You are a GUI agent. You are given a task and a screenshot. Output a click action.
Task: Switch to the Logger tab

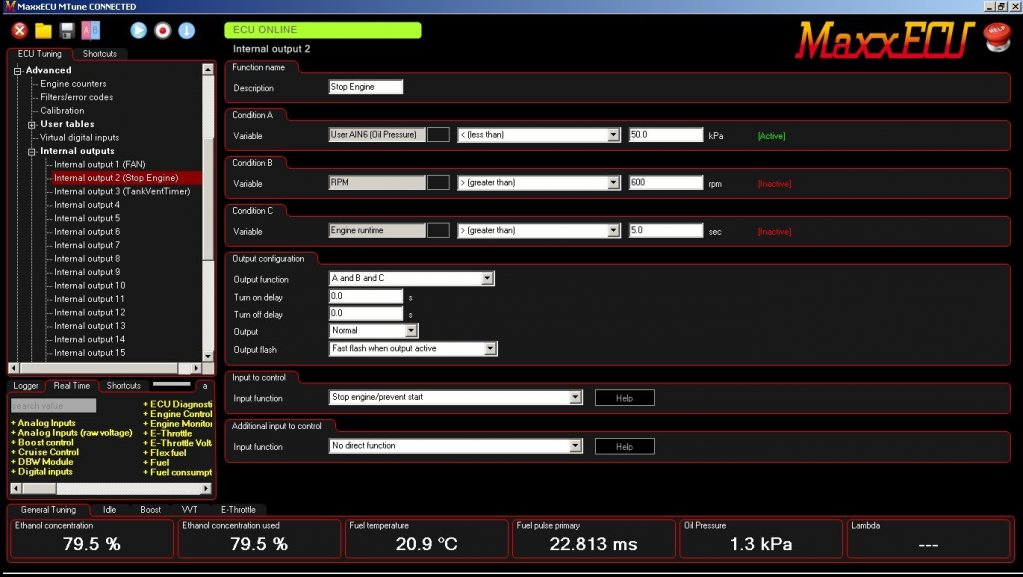[x=26, y=386]
